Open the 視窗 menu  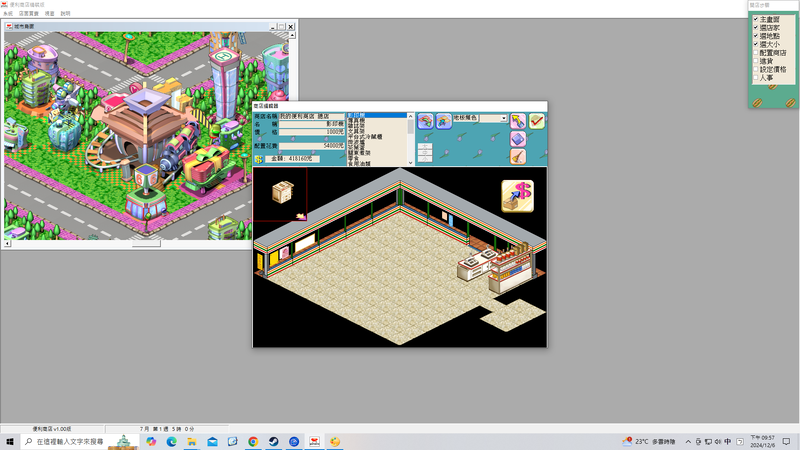49,14
